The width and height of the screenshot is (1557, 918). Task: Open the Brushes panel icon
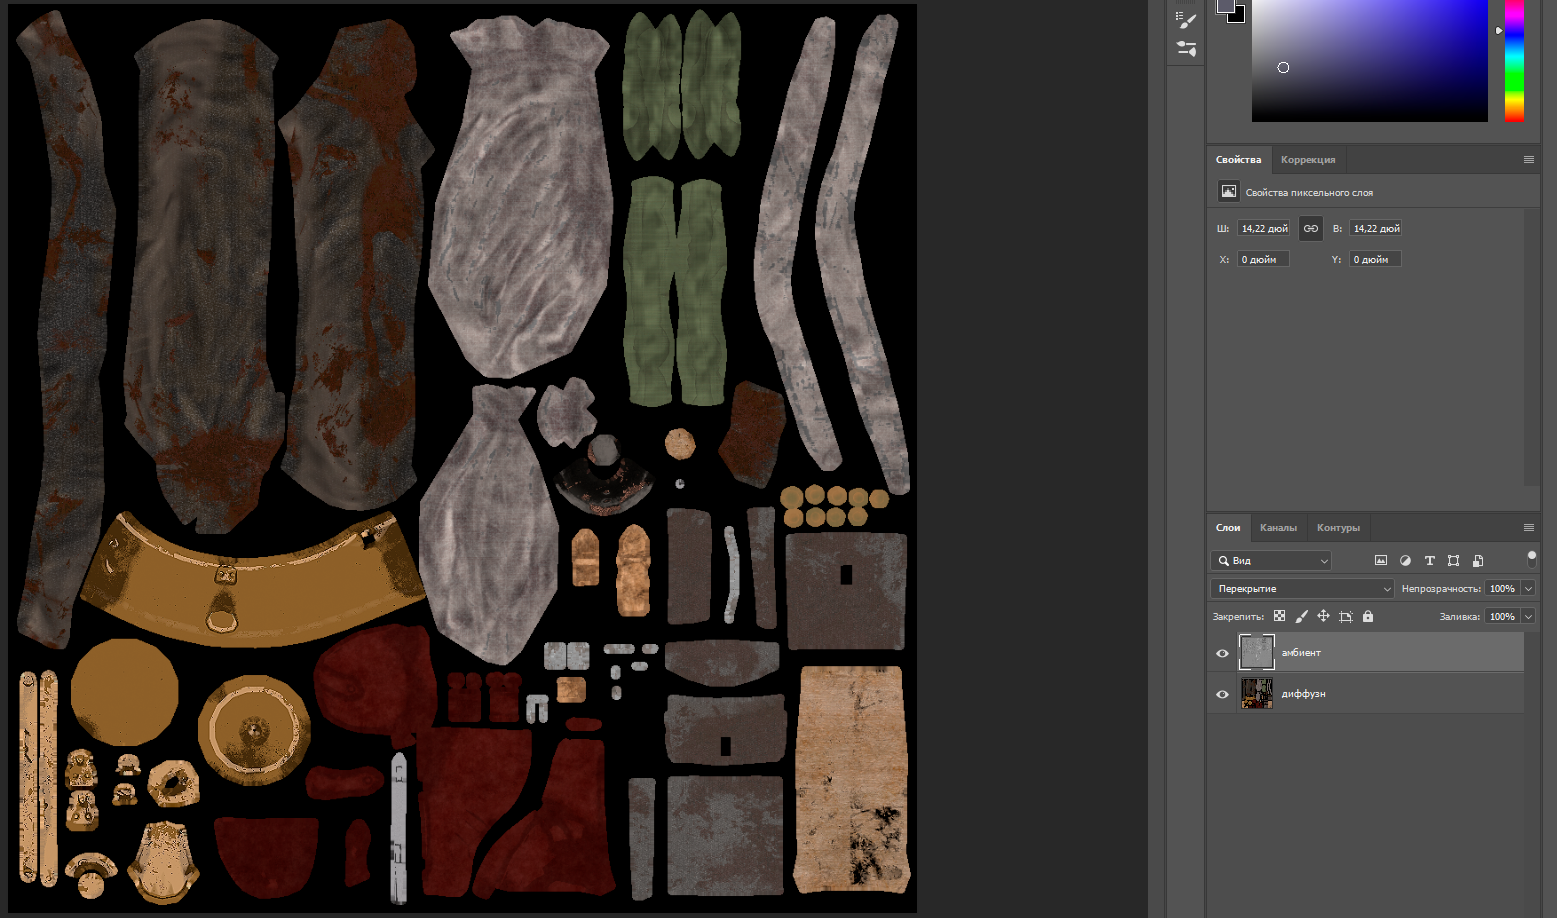[1186, 48]
